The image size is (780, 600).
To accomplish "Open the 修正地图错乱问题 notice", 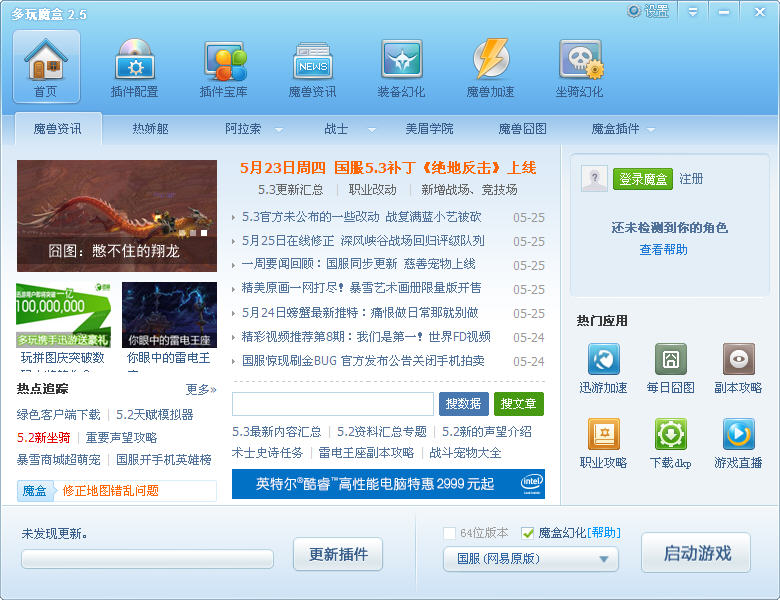I will pos(110,491).
